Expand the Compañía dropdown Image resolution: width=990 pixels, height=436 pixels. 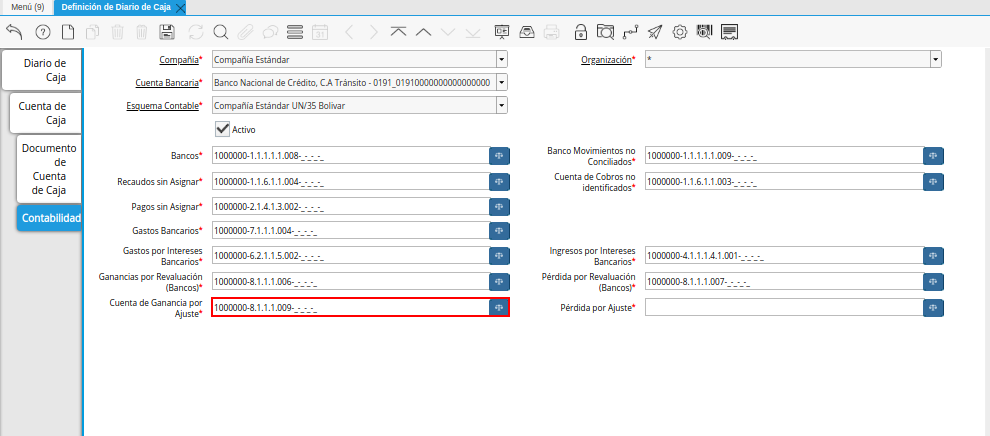click(501, 60)
